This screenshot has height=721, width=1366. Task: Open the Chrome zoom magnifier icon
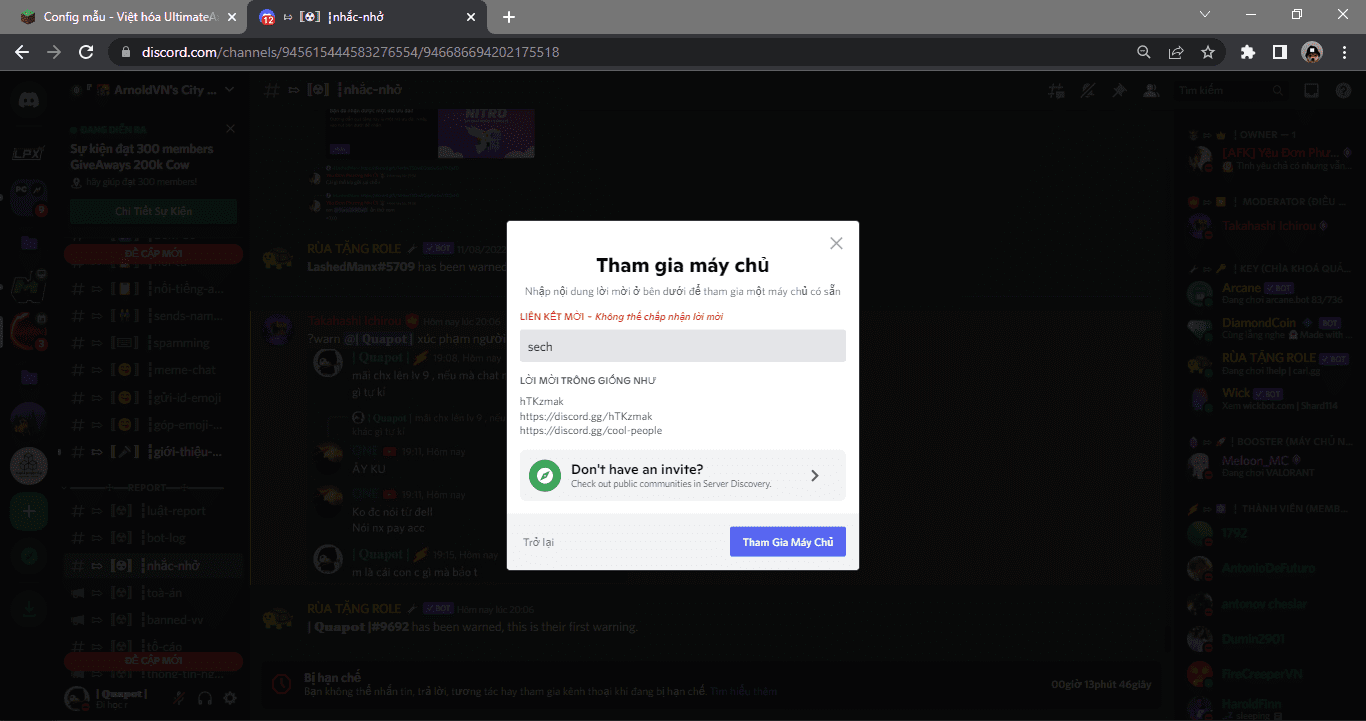click(x=1144, y=52)
